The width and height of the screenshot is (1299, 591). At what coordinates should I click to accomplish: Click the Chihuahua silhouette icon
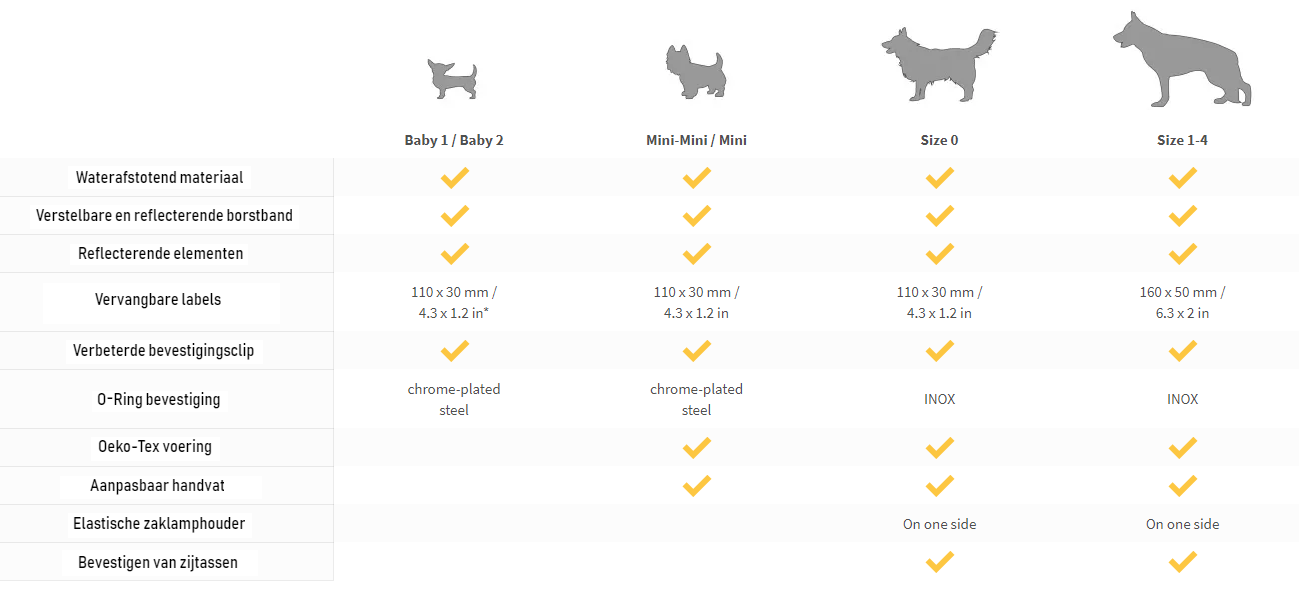(453, 79)
